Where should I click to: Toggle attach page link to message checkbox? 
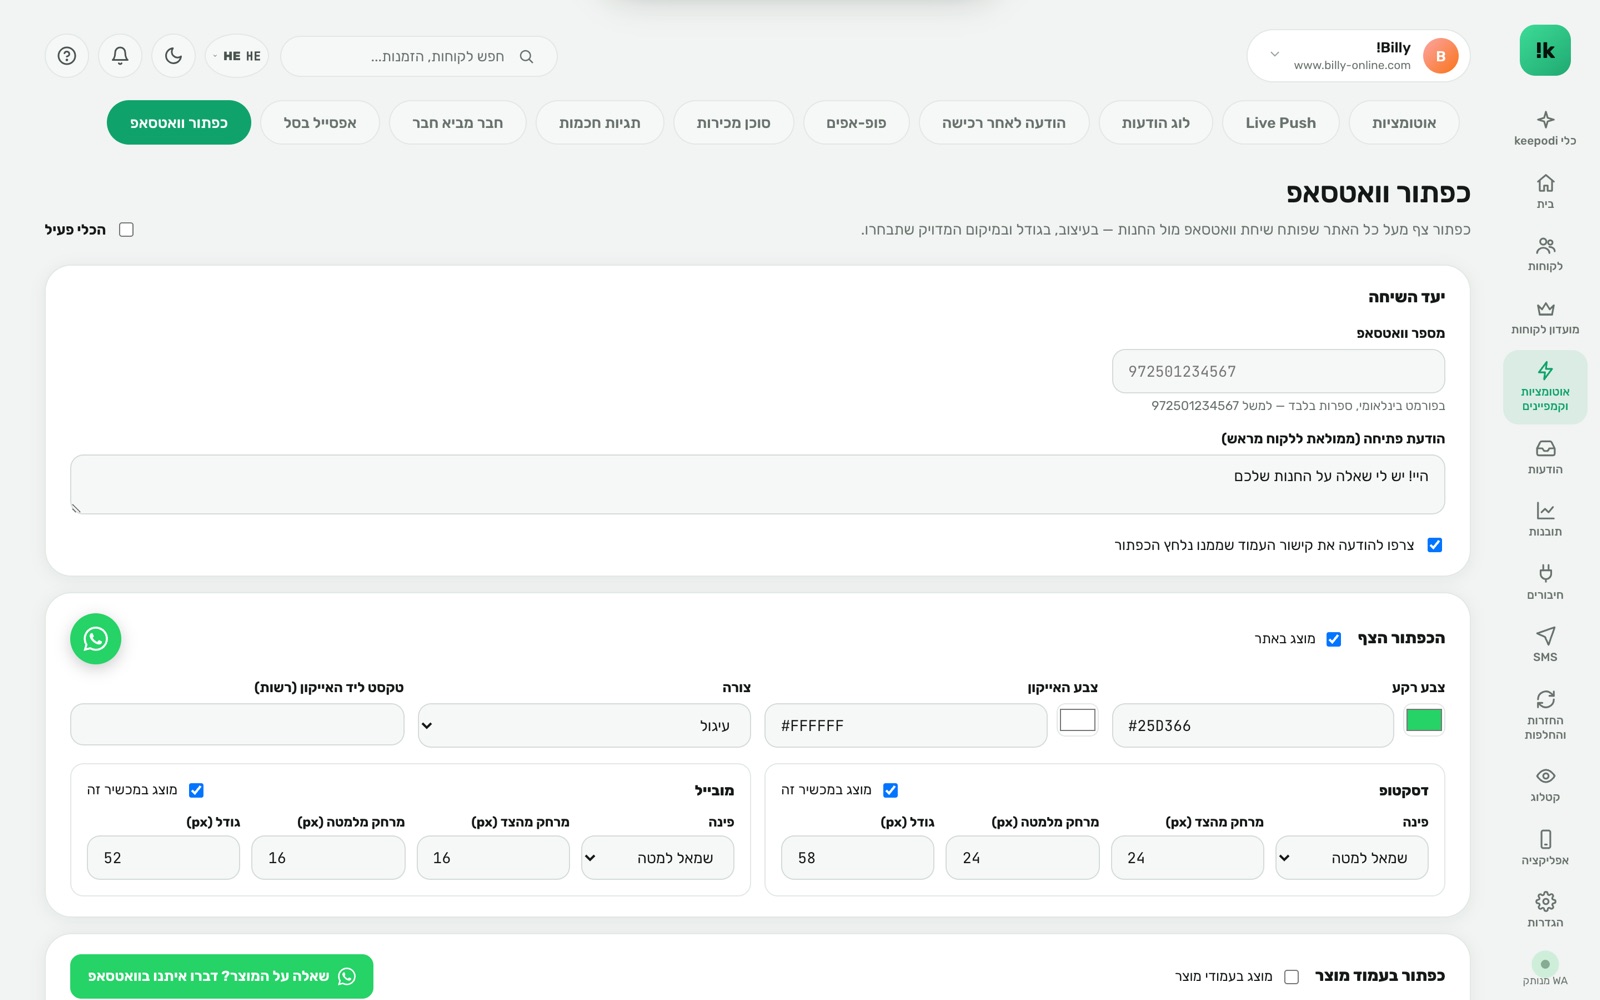pyautogui.click(x=1435, y=545)
